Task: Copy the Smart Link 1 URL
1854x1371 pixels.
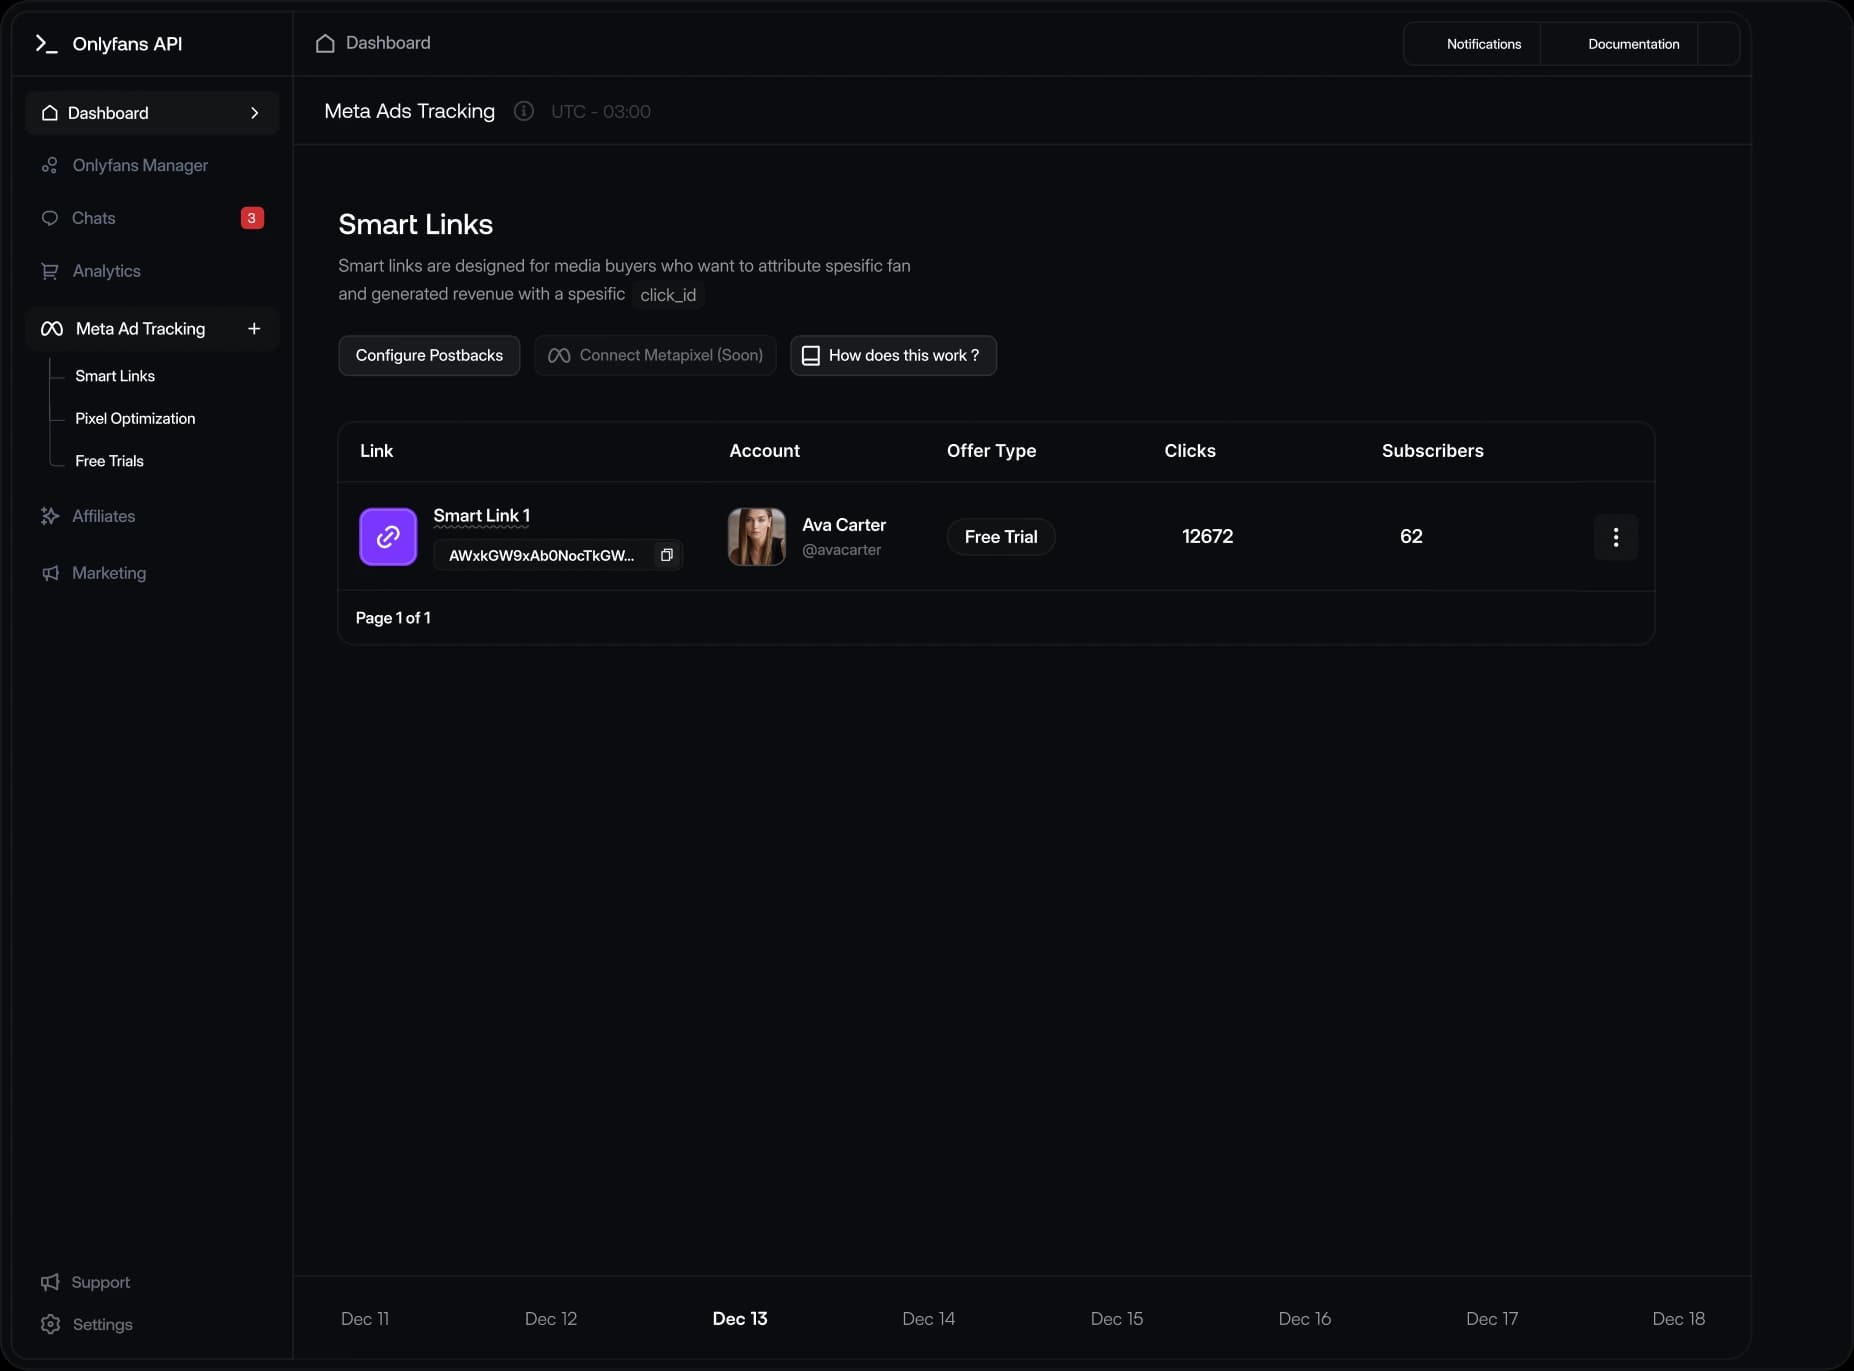Action: coord(667,555)
